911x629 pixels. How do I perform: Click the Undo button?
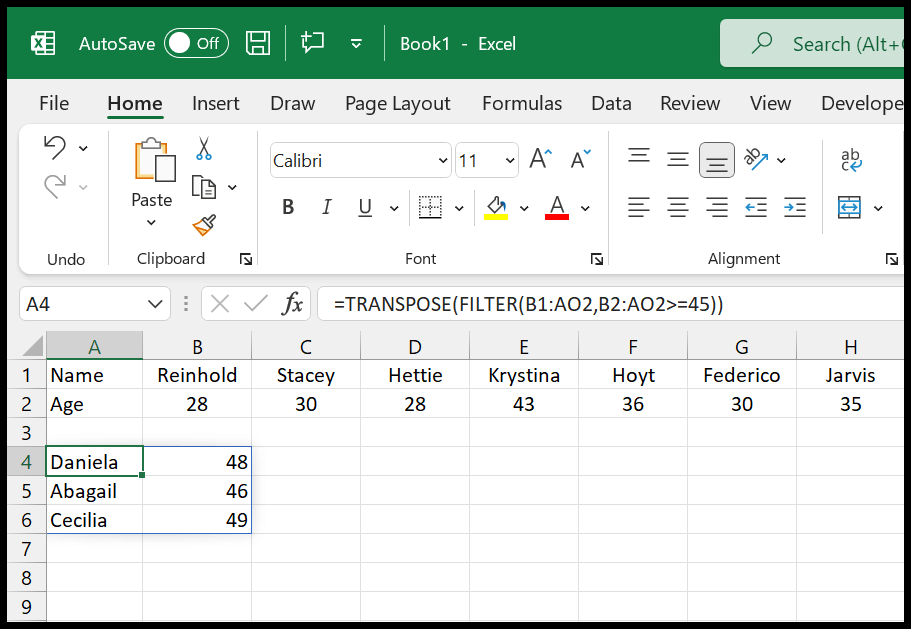(56, 146)
